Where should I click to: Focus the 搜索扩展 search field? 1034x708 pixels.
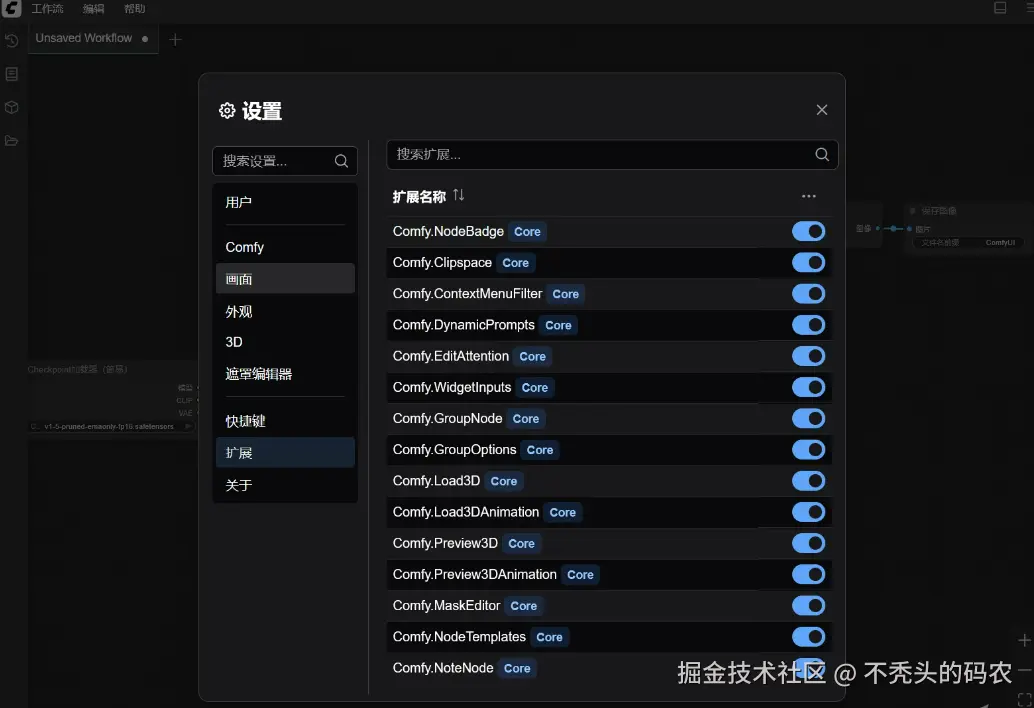pyautogui.click(x=612, y=154)
